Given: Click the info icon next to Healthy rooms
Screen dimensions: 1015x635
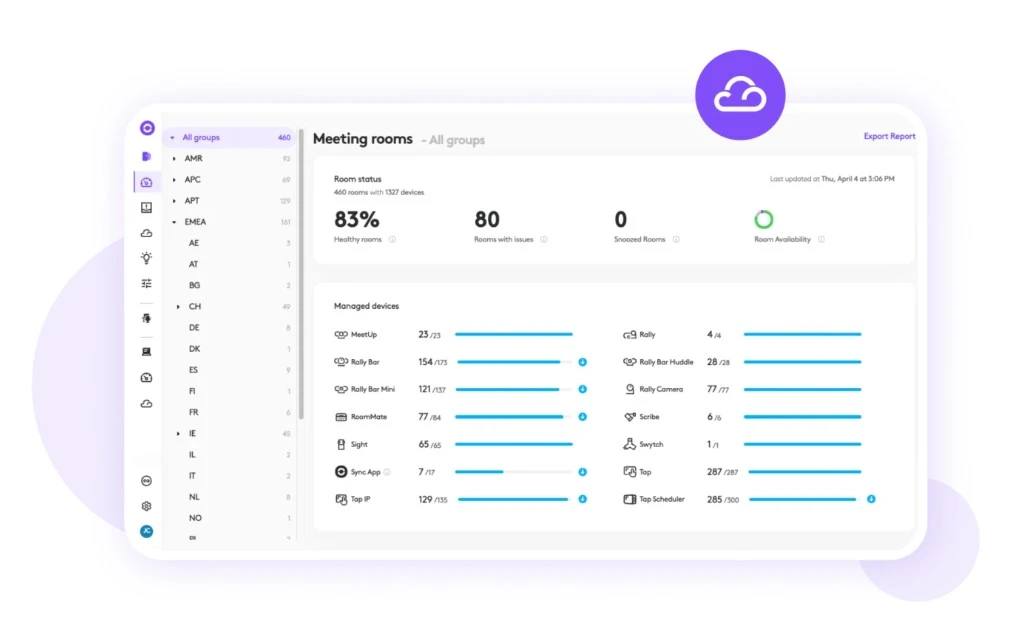Looking at the screenshot, I should [x=392, y=240].
